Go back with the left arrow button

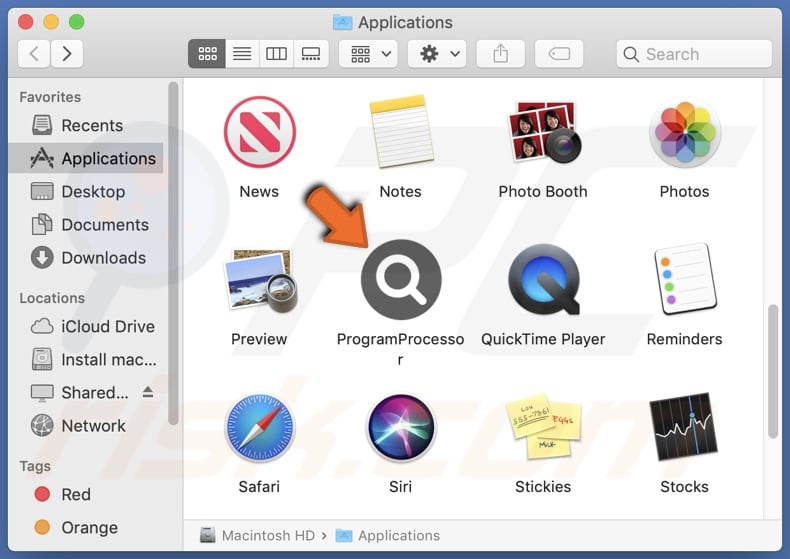coord(34,54)
